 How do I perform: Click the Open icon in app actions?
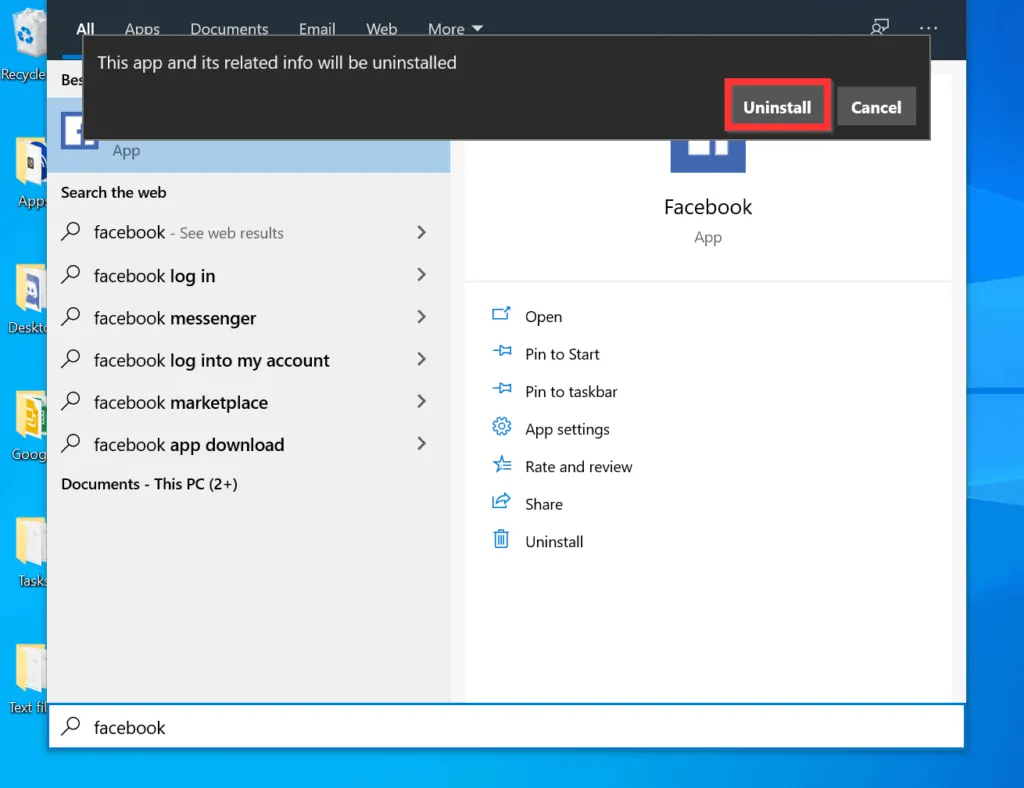coord(501,315)
